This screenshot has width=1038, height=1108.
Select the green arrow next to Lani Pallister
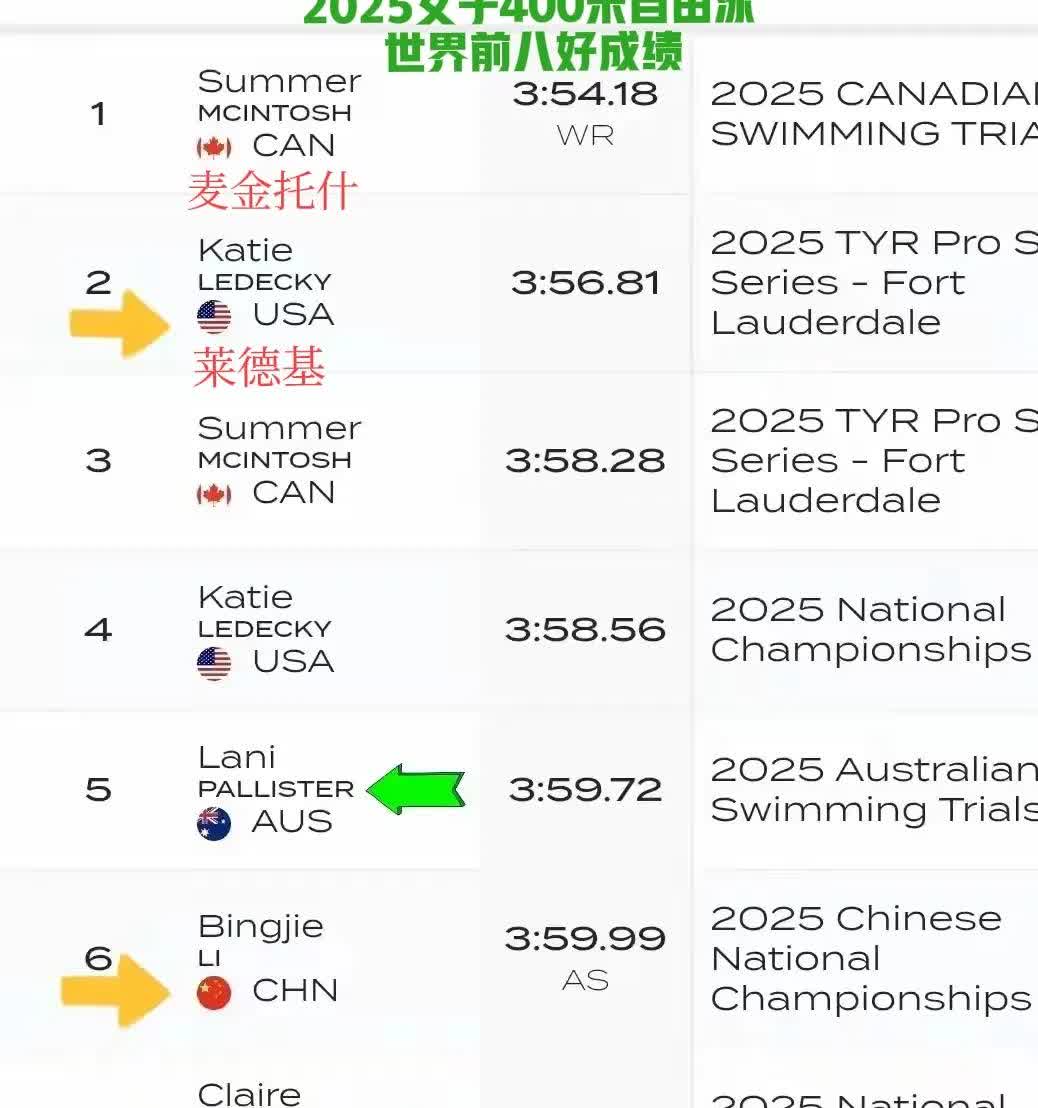(415, 790)
